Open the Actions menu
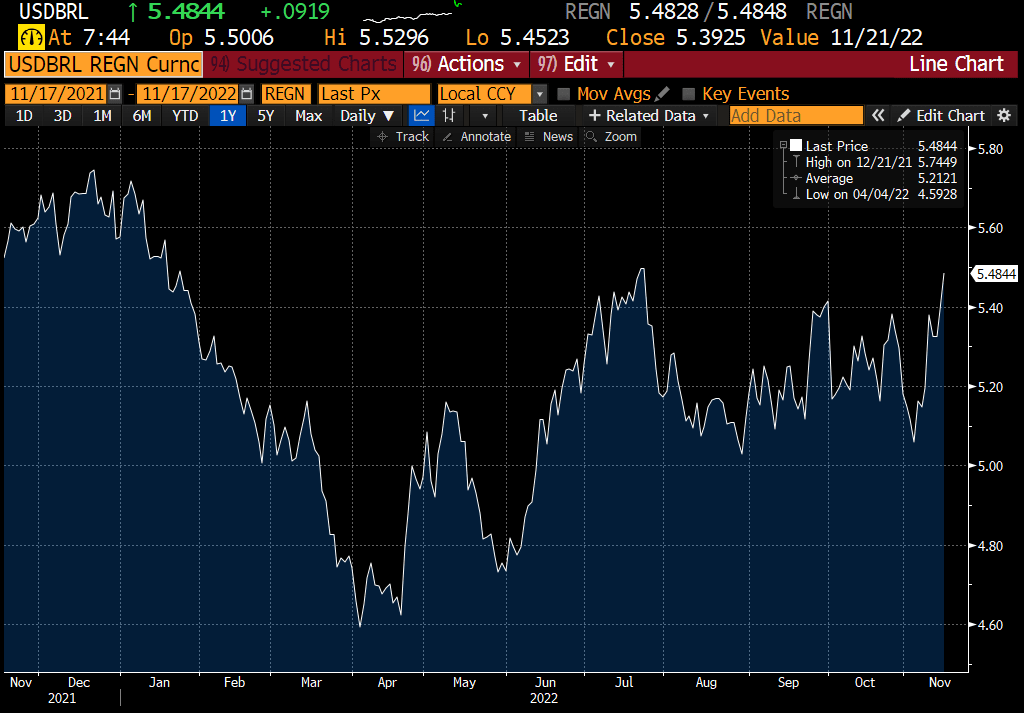The image size is (1024, 713). (x=466, y=64)
